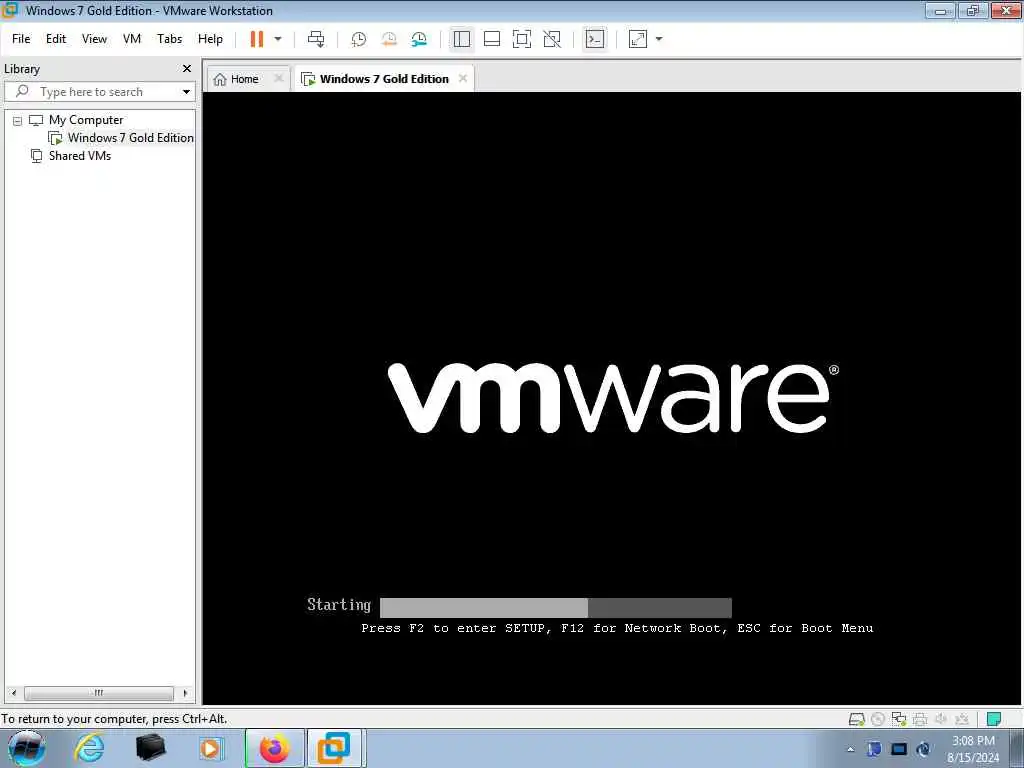Open the Tabs menu

tap(169, 39)
